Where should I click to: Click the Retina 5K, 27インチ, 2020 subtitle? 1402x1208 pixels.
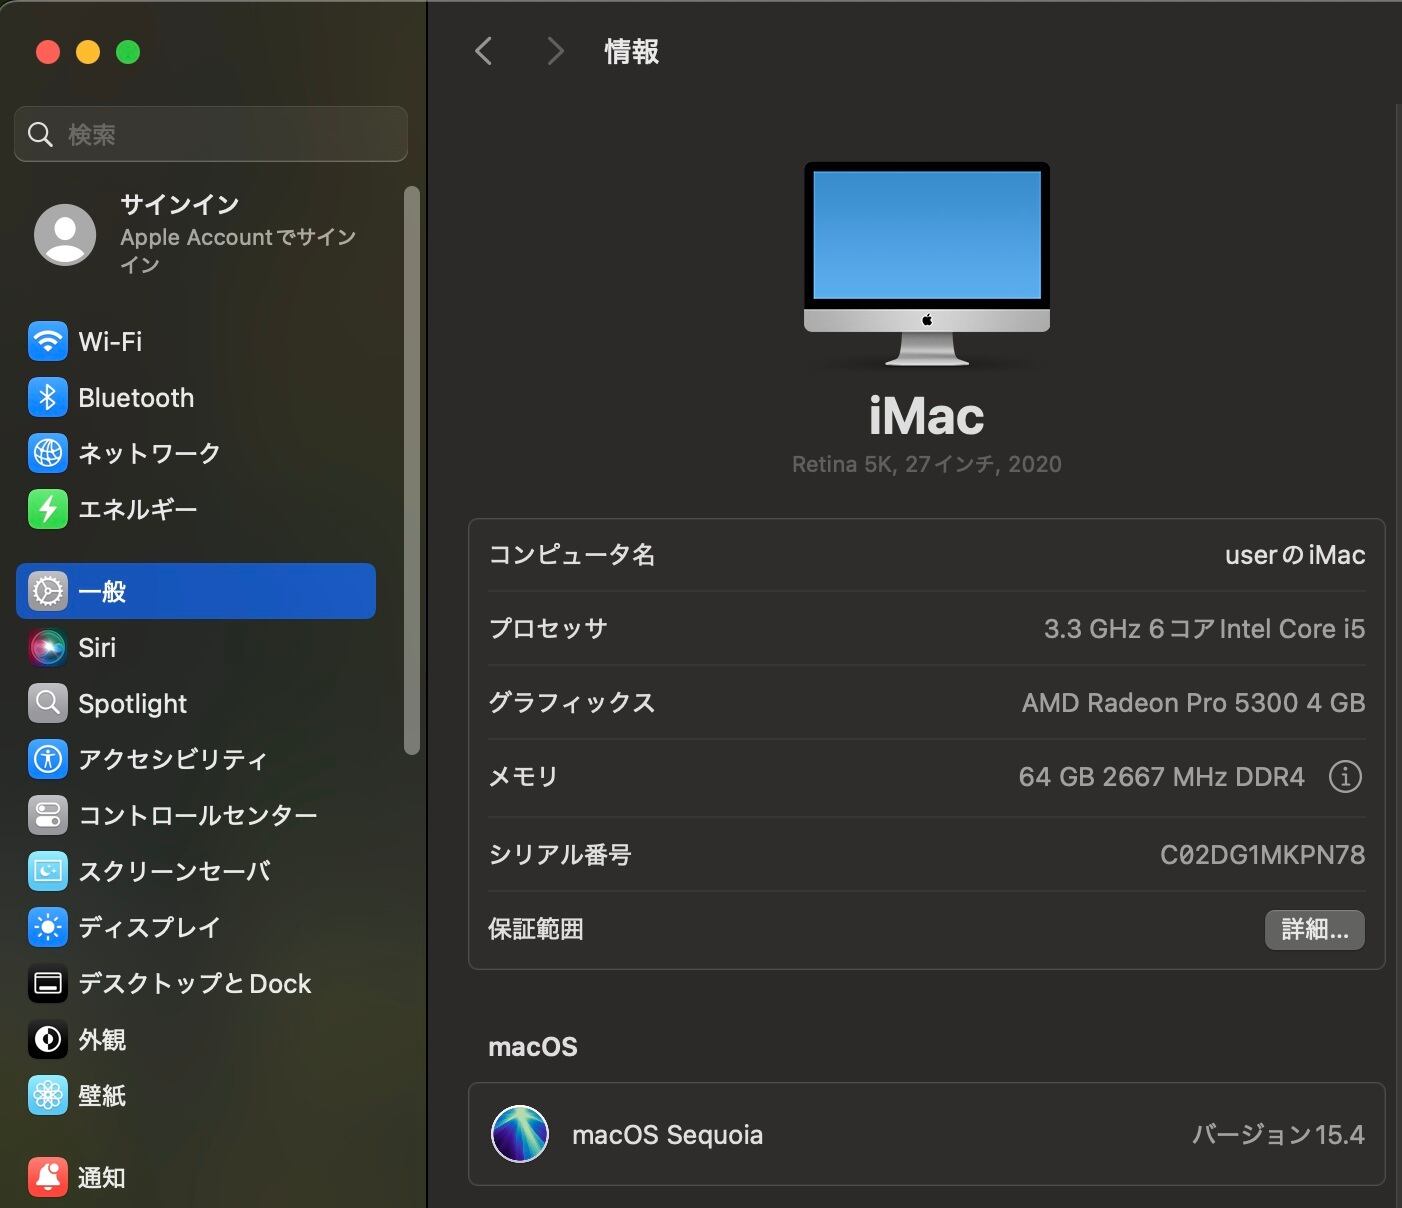pos(927,464)
